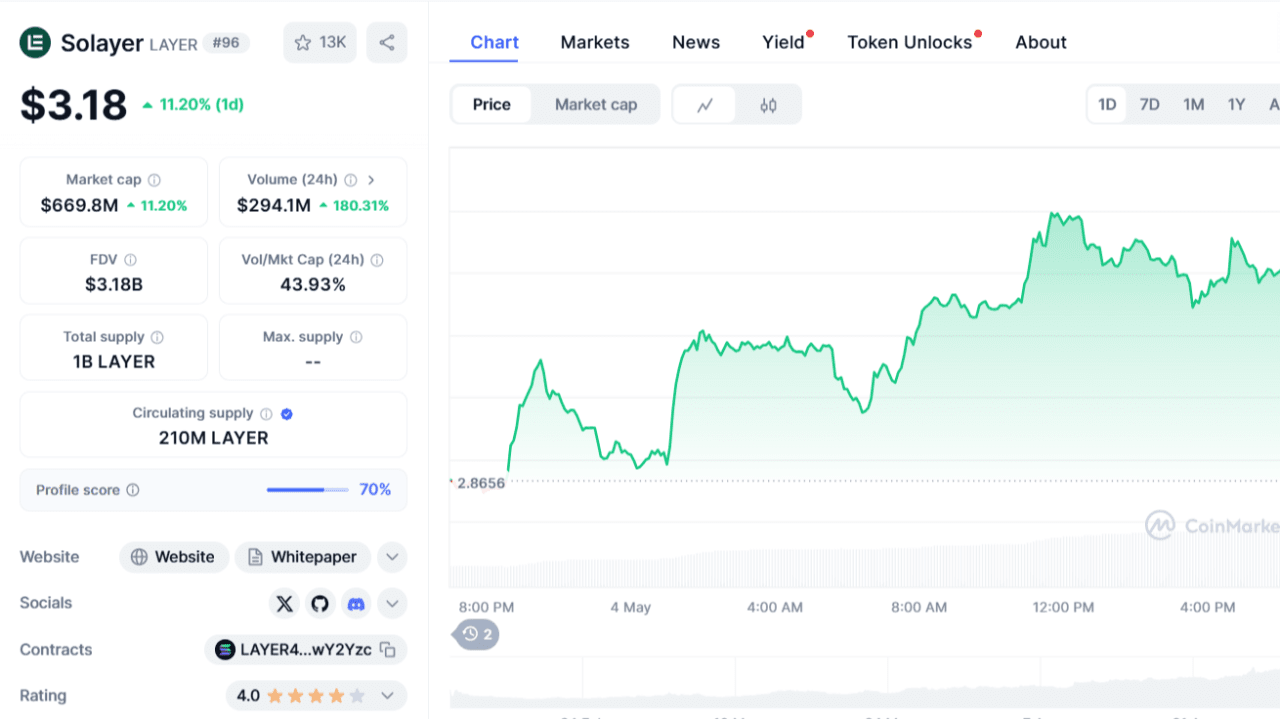The width and height of the screenshot is (1280, 720).
Task: Click the Profile score info icon
Action: [133, 490]
